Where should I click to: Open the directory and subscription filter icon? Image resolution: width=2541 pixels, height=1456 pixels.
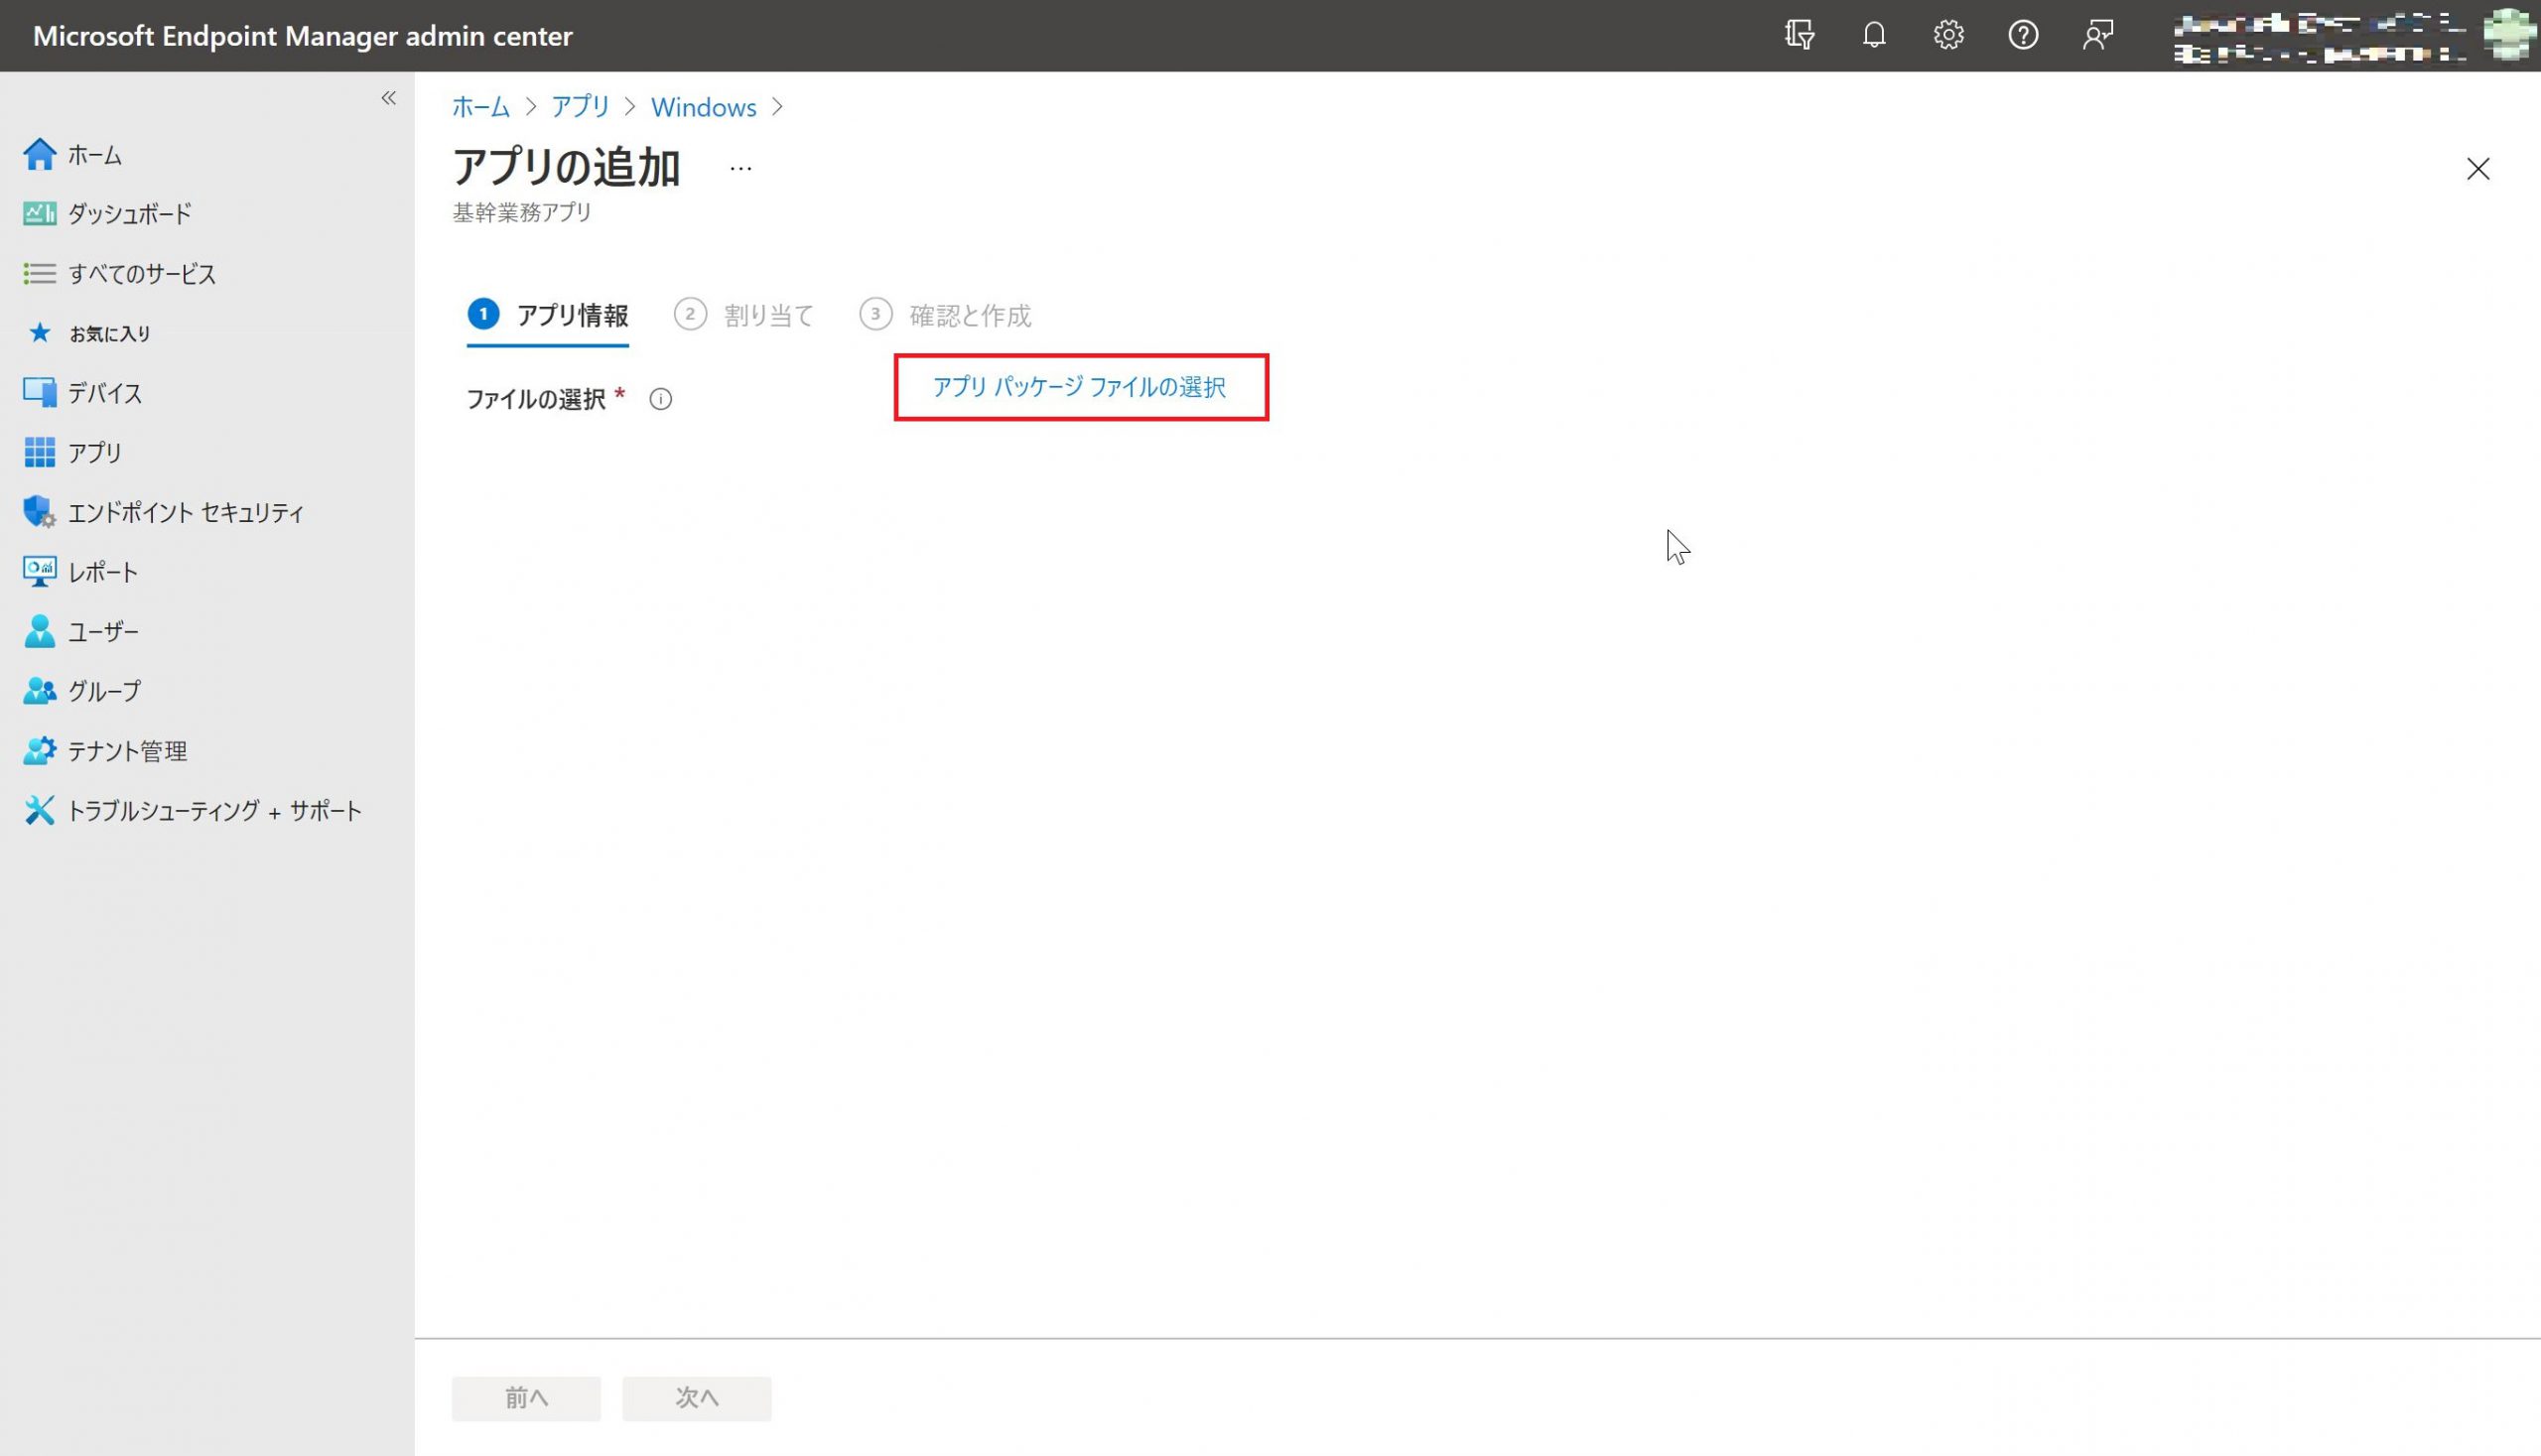click(1799, 36)
